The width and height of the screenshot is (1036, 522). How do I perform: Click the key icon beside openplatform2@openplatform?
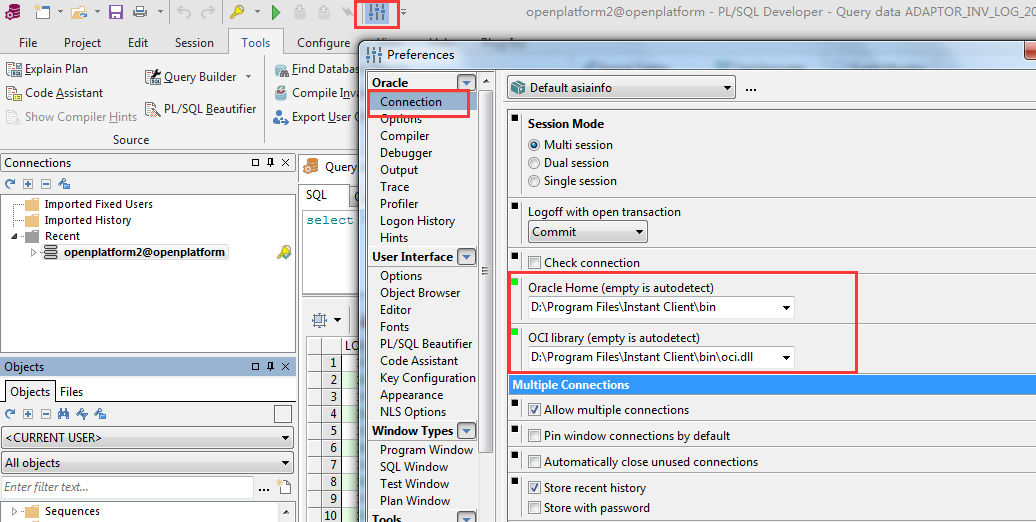point(284,252)
